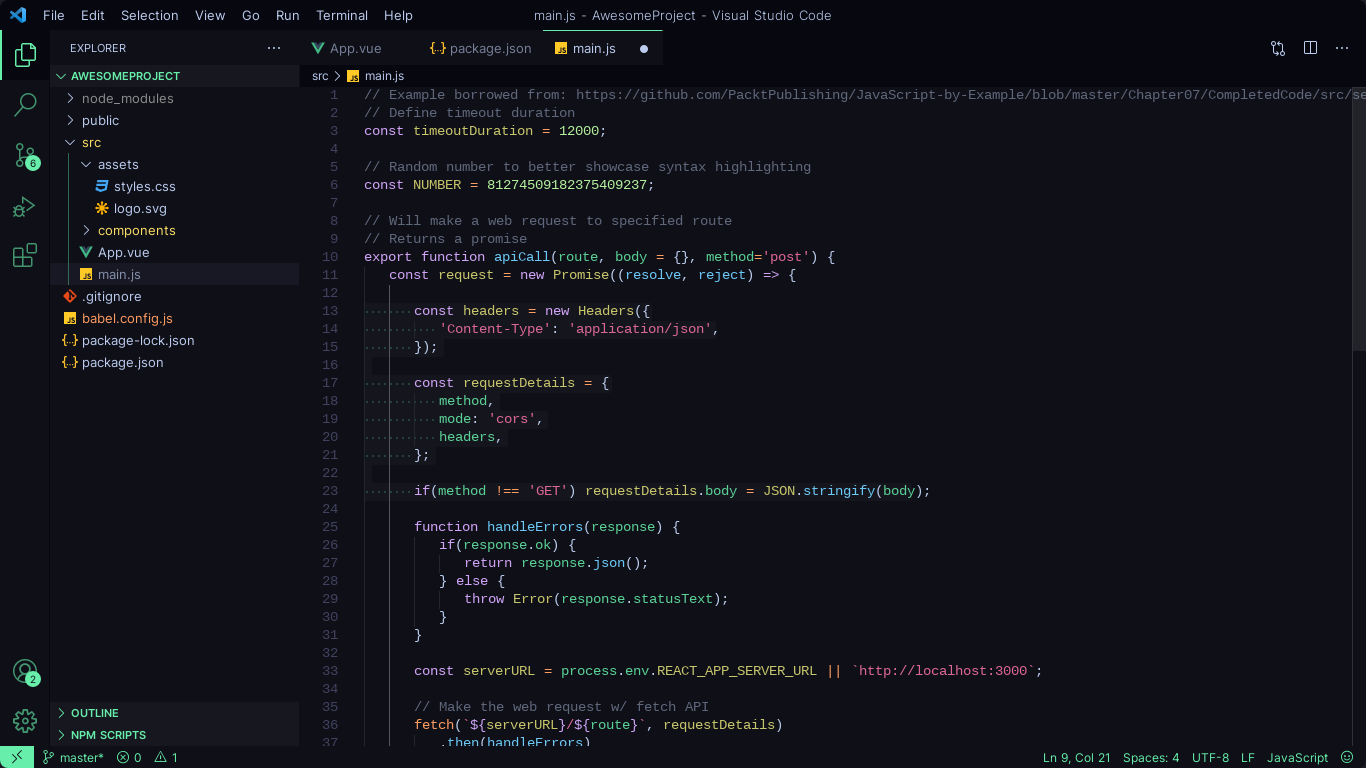Open Explorer more actions ellipsis

(274, 48)
